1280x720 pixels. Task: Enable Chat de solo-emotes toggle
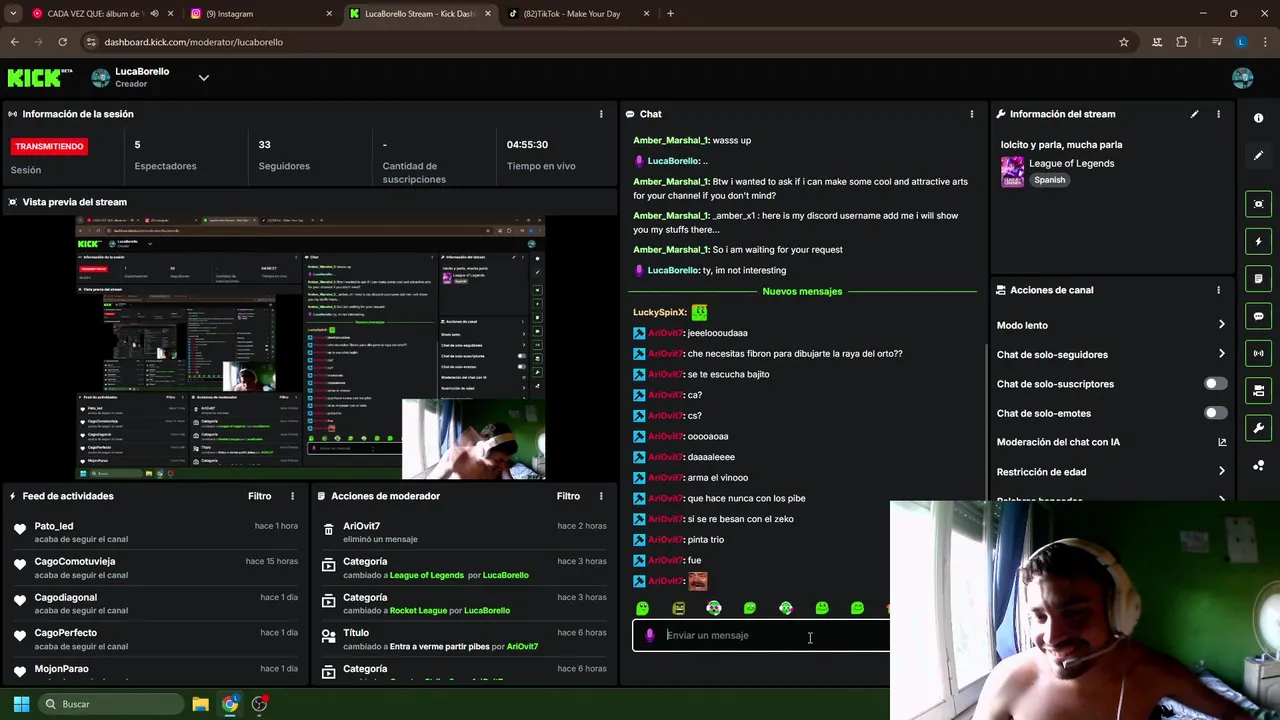1215,413
